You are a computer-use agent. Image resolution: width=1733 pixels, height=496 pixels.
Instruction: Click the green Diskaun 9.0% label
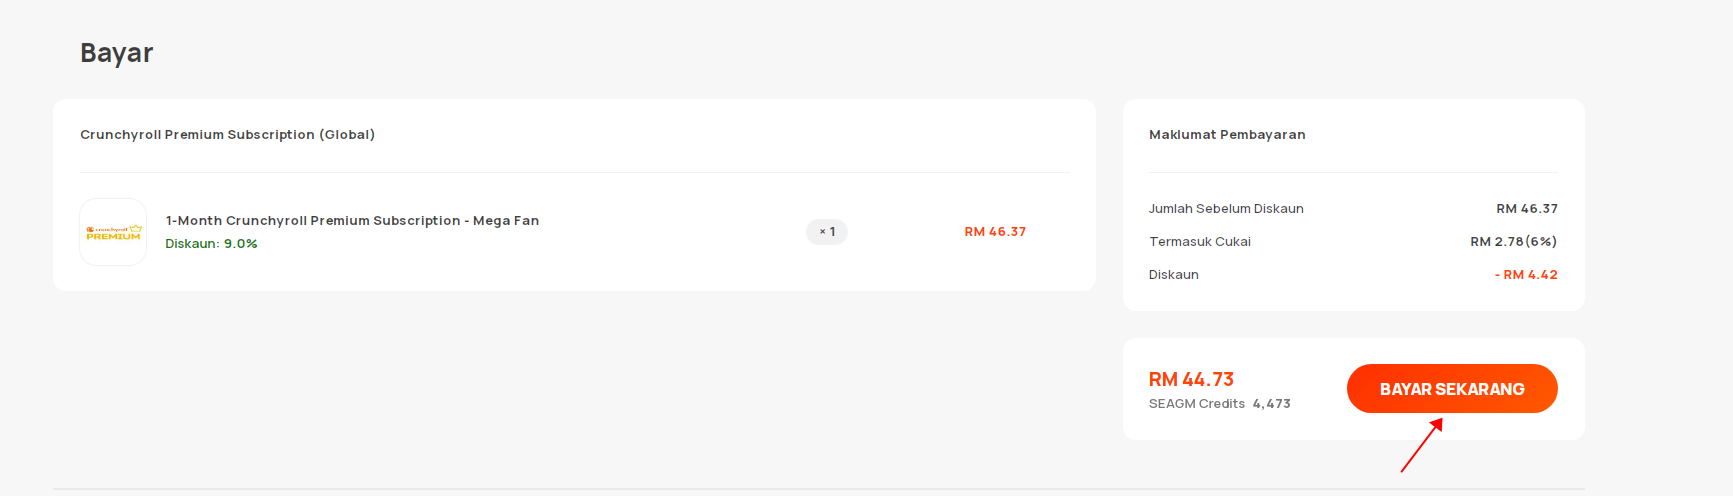pyautogui.click(x=211, y=244)
